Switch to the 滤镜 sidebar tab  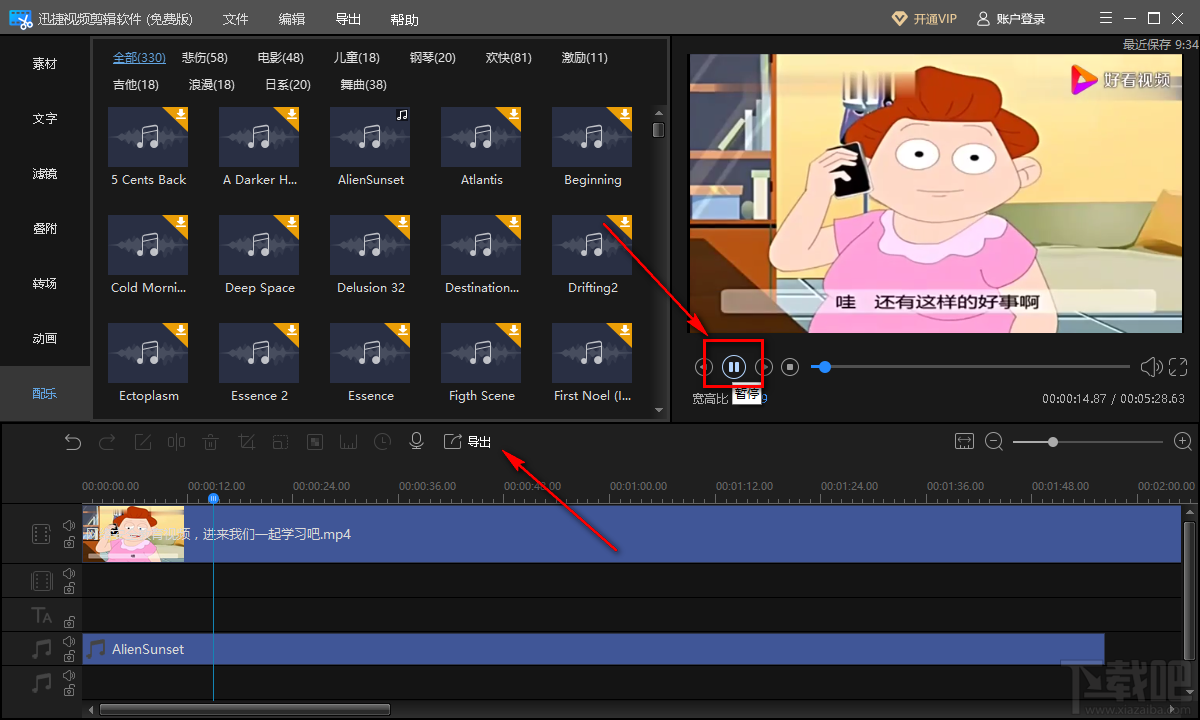click(x=45, y=174)
